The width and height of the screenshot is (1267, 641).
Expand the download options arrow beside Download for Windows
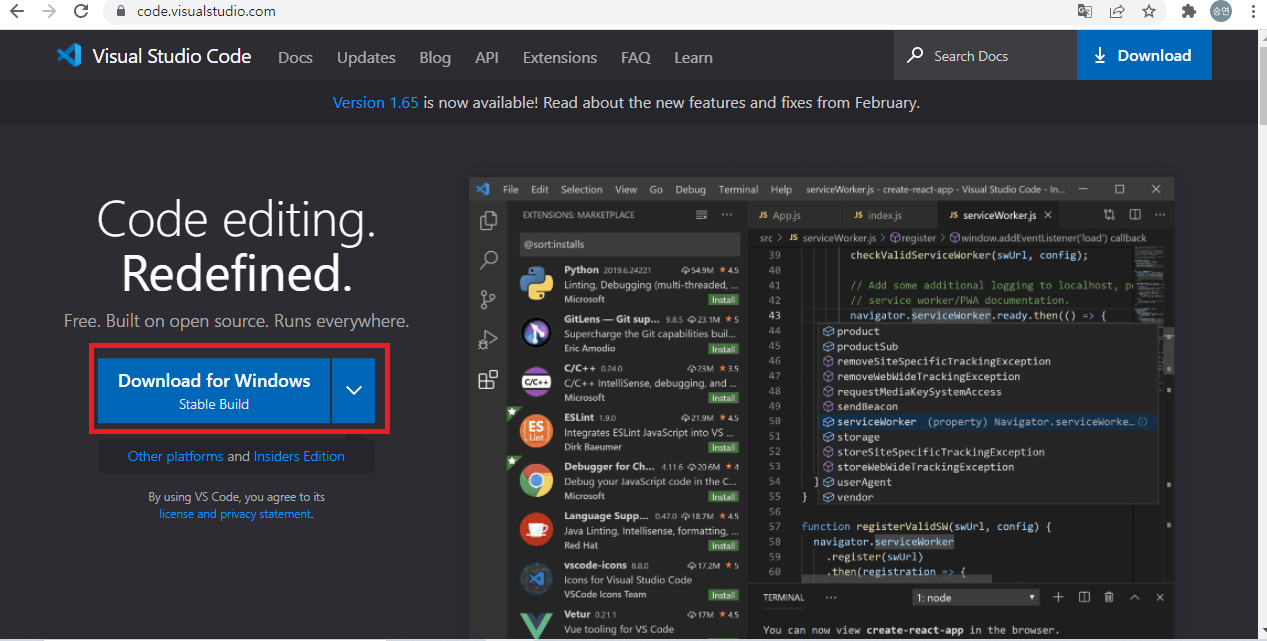[x=354, y=390]
